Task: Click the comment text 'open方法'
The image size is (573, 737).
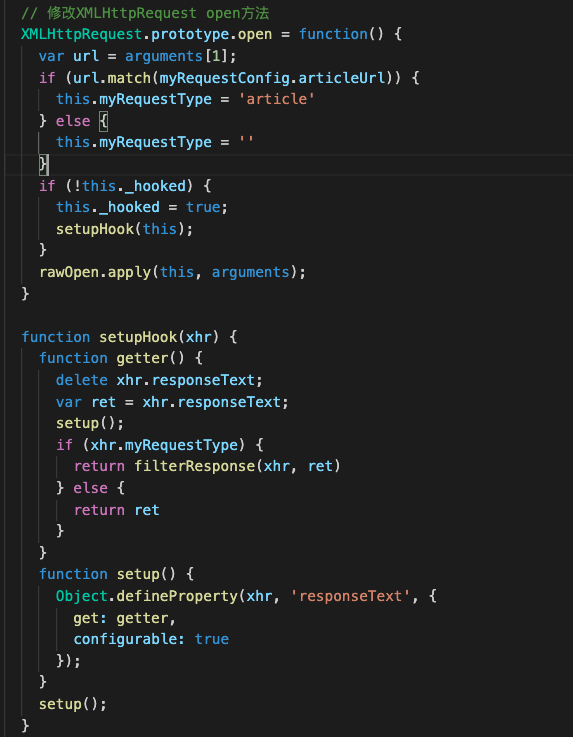Action: tap(237, 13)
